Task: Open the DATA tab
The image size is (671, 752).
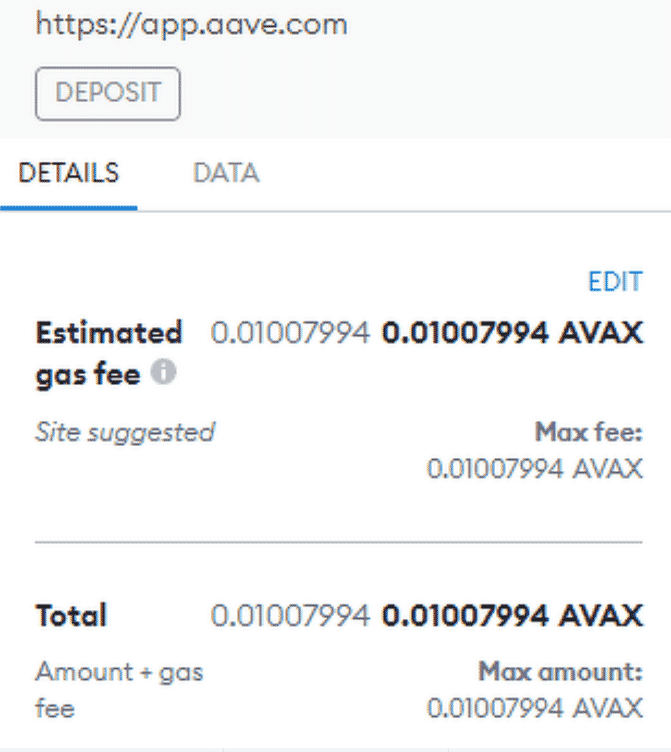Action: [x=226, y=173]
